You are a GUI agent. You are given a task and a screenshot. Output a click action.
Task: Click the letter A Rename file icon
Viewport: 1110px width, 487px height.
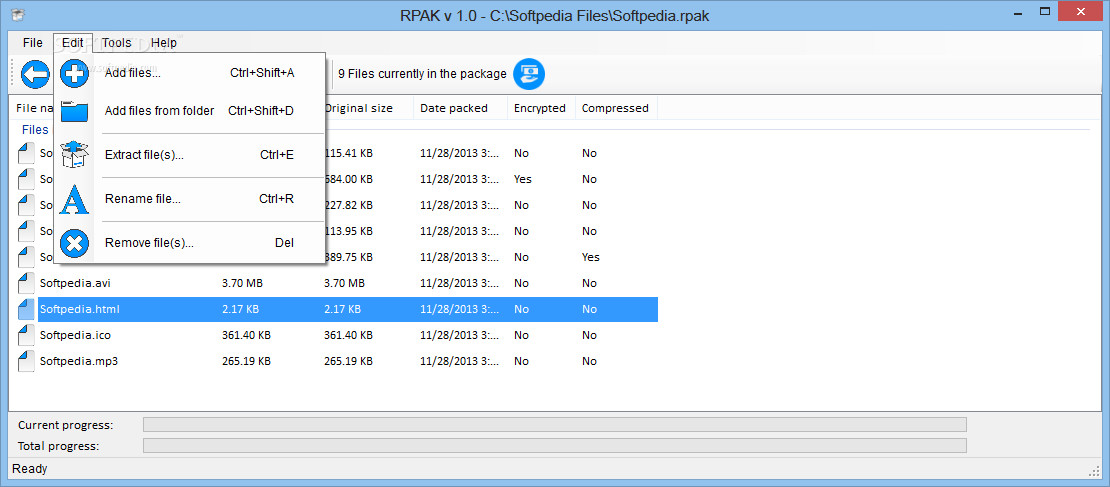point(74,199)
